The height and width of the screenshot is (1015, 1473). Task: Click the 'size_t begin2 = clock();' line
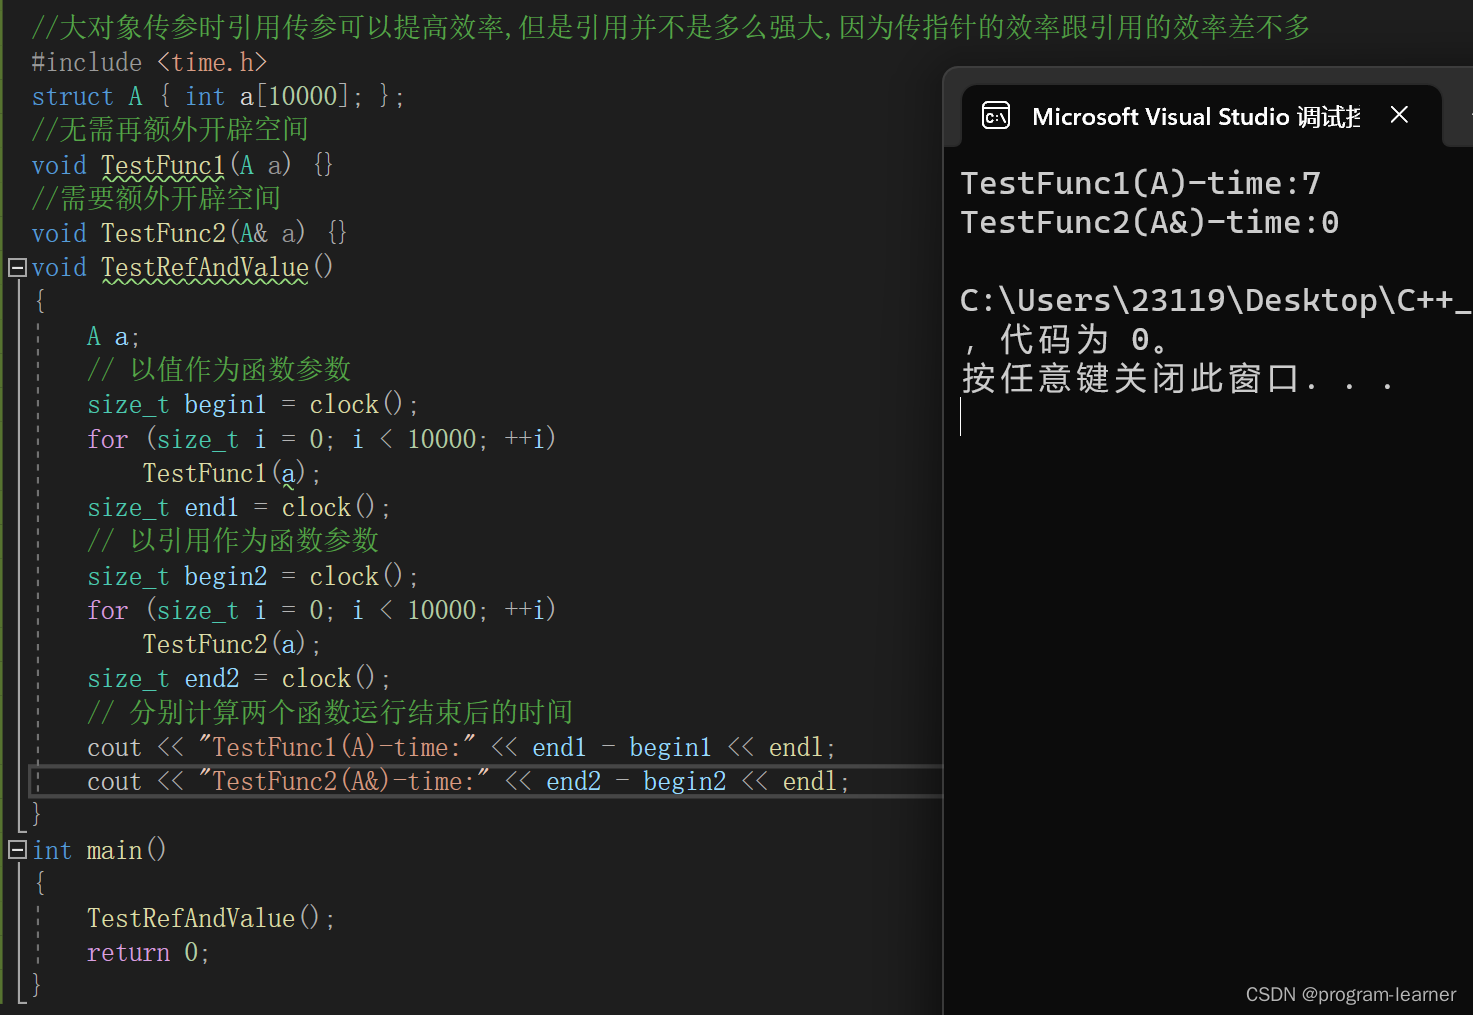click(x=252, y=576)
